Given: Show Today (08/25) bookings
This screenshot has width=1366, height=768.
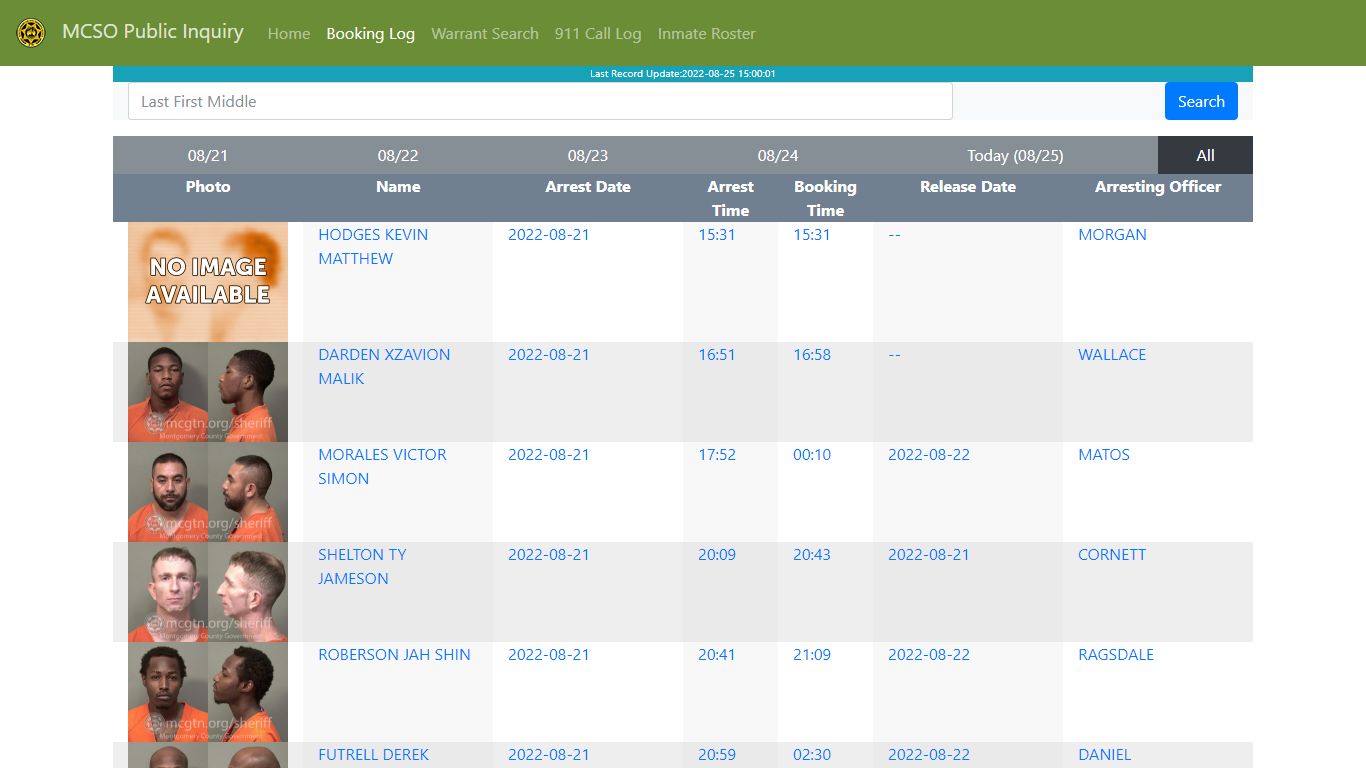Looking at the screenshot, I should click(x=1015, y=155).
